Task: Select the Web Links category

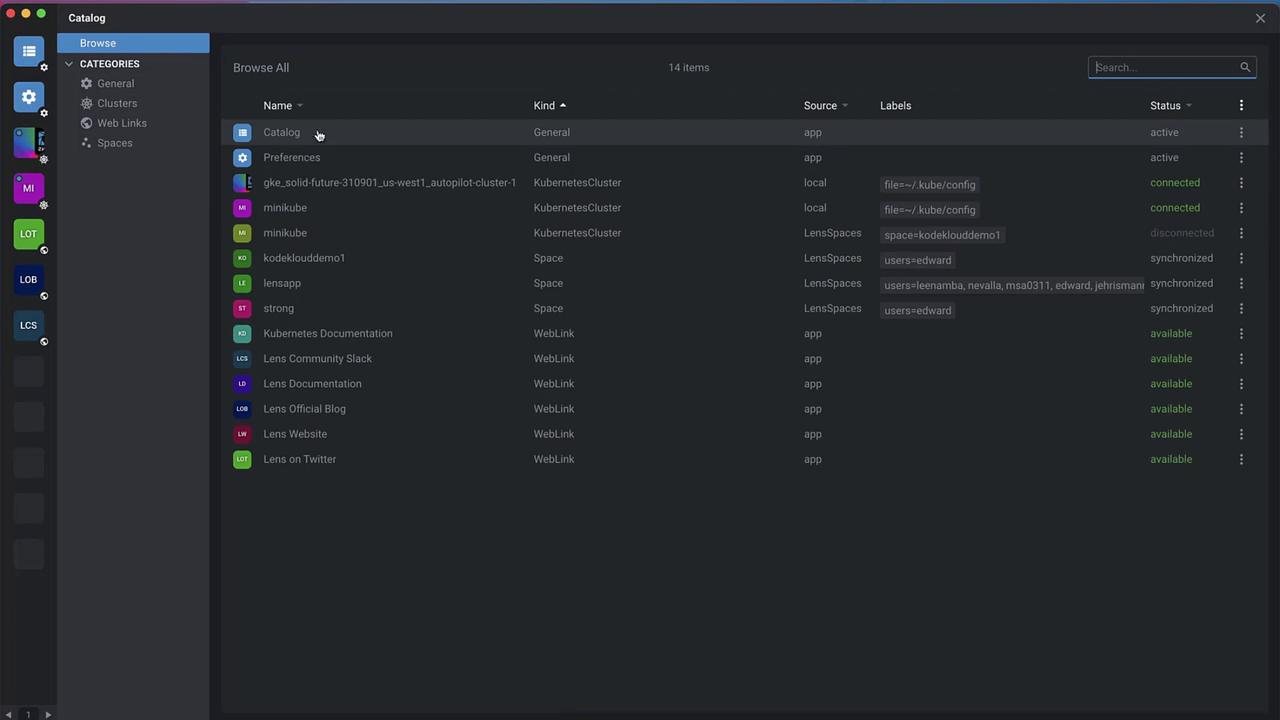Action: [121, 123]
